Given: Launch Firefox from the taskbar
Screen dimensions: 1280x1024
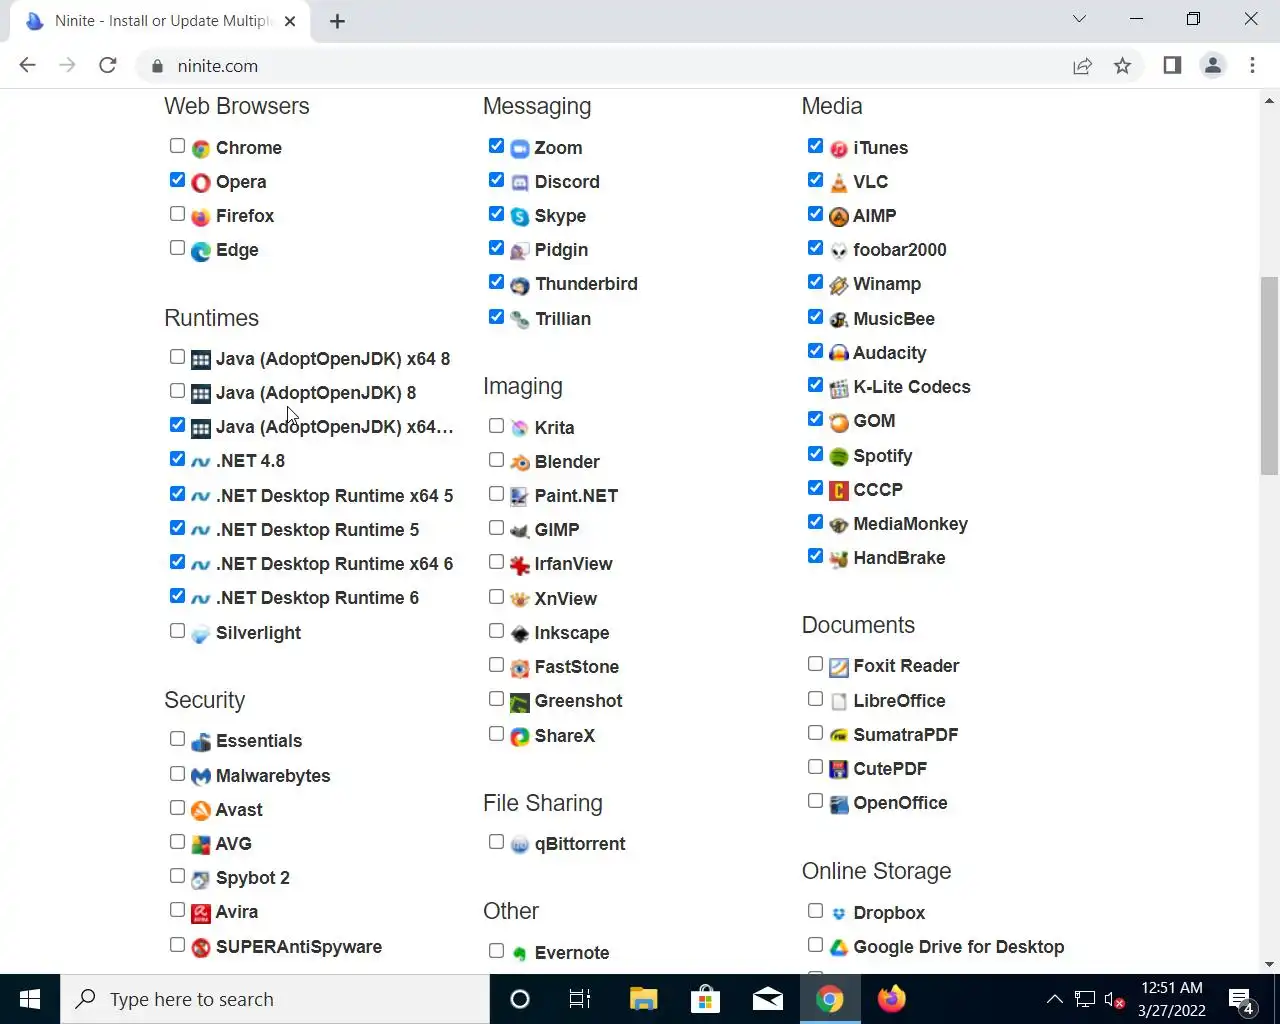Looking at the screenshot, I should click(x=891, y=999).
